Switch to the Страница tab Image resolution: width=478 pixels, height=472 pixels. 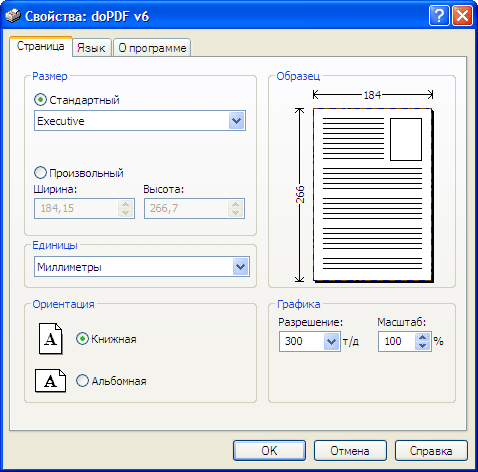[41, 46]
